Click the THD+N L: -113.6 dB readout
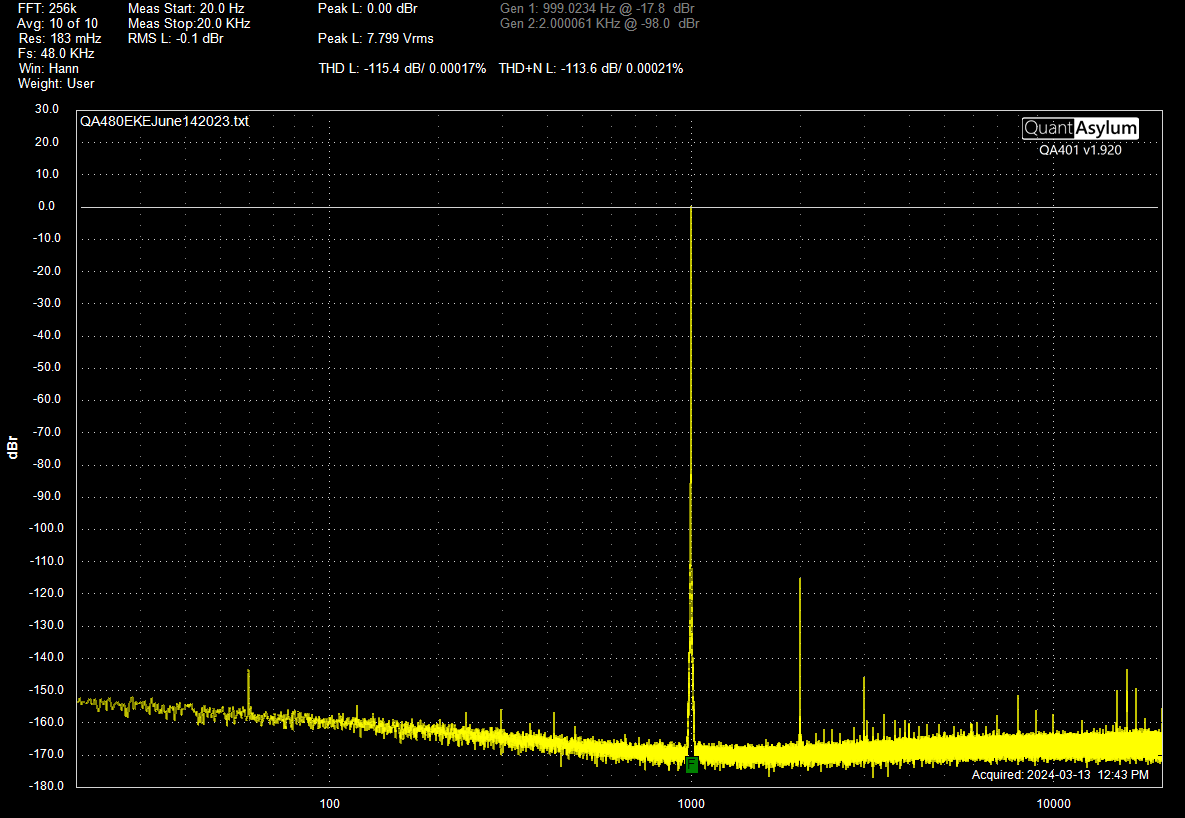This screenshot has width=1185, height=818. click(591, 69)
